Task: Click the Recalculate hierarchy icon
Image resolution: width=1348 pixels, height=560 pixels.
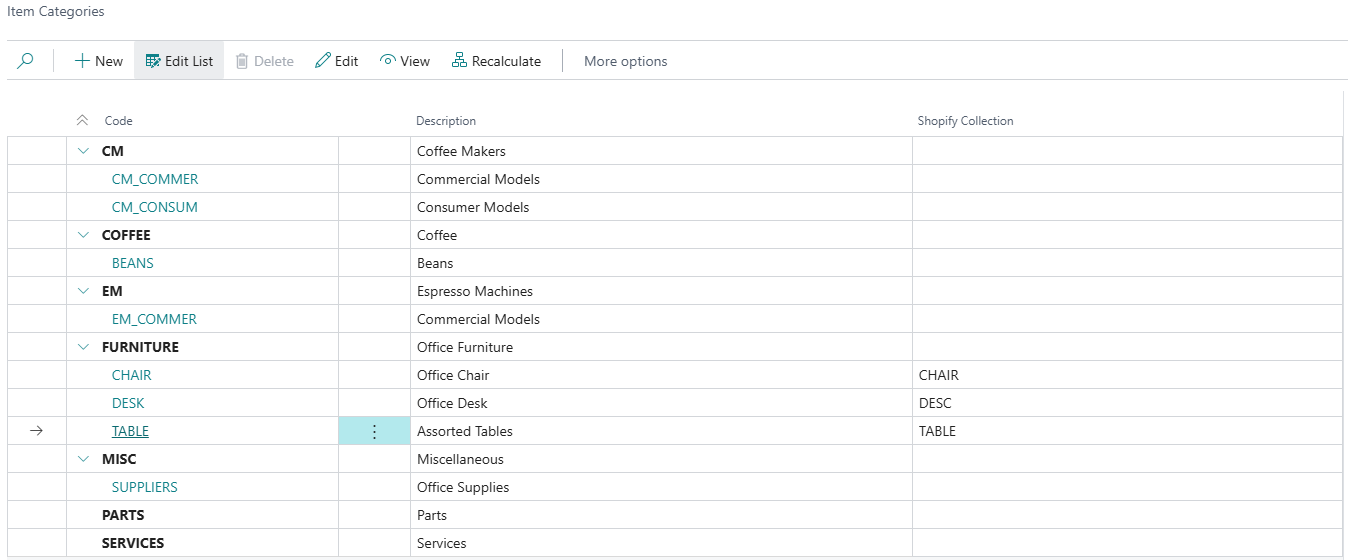Action: [459, 61]
